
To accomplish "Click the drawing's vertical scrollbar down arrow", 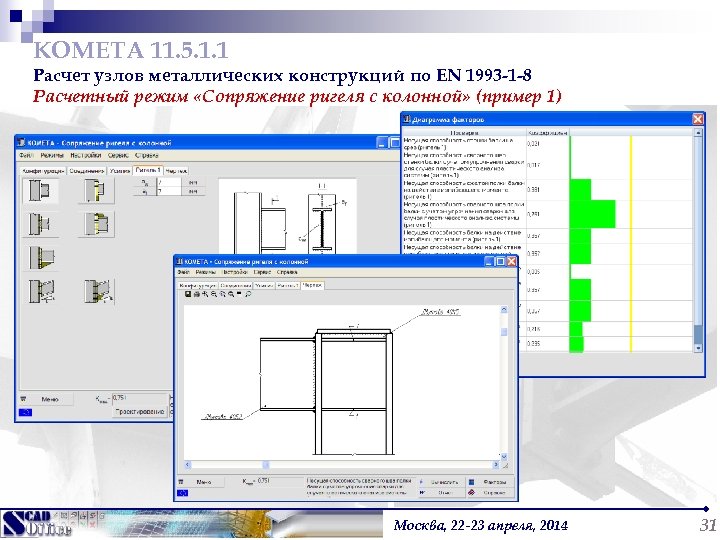I will tap(504, 457).
